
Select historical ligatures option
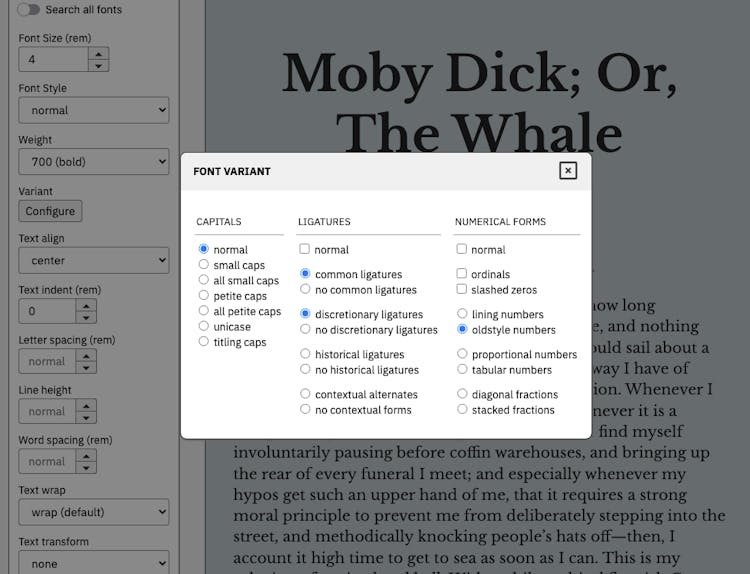(x=305, y=354)
